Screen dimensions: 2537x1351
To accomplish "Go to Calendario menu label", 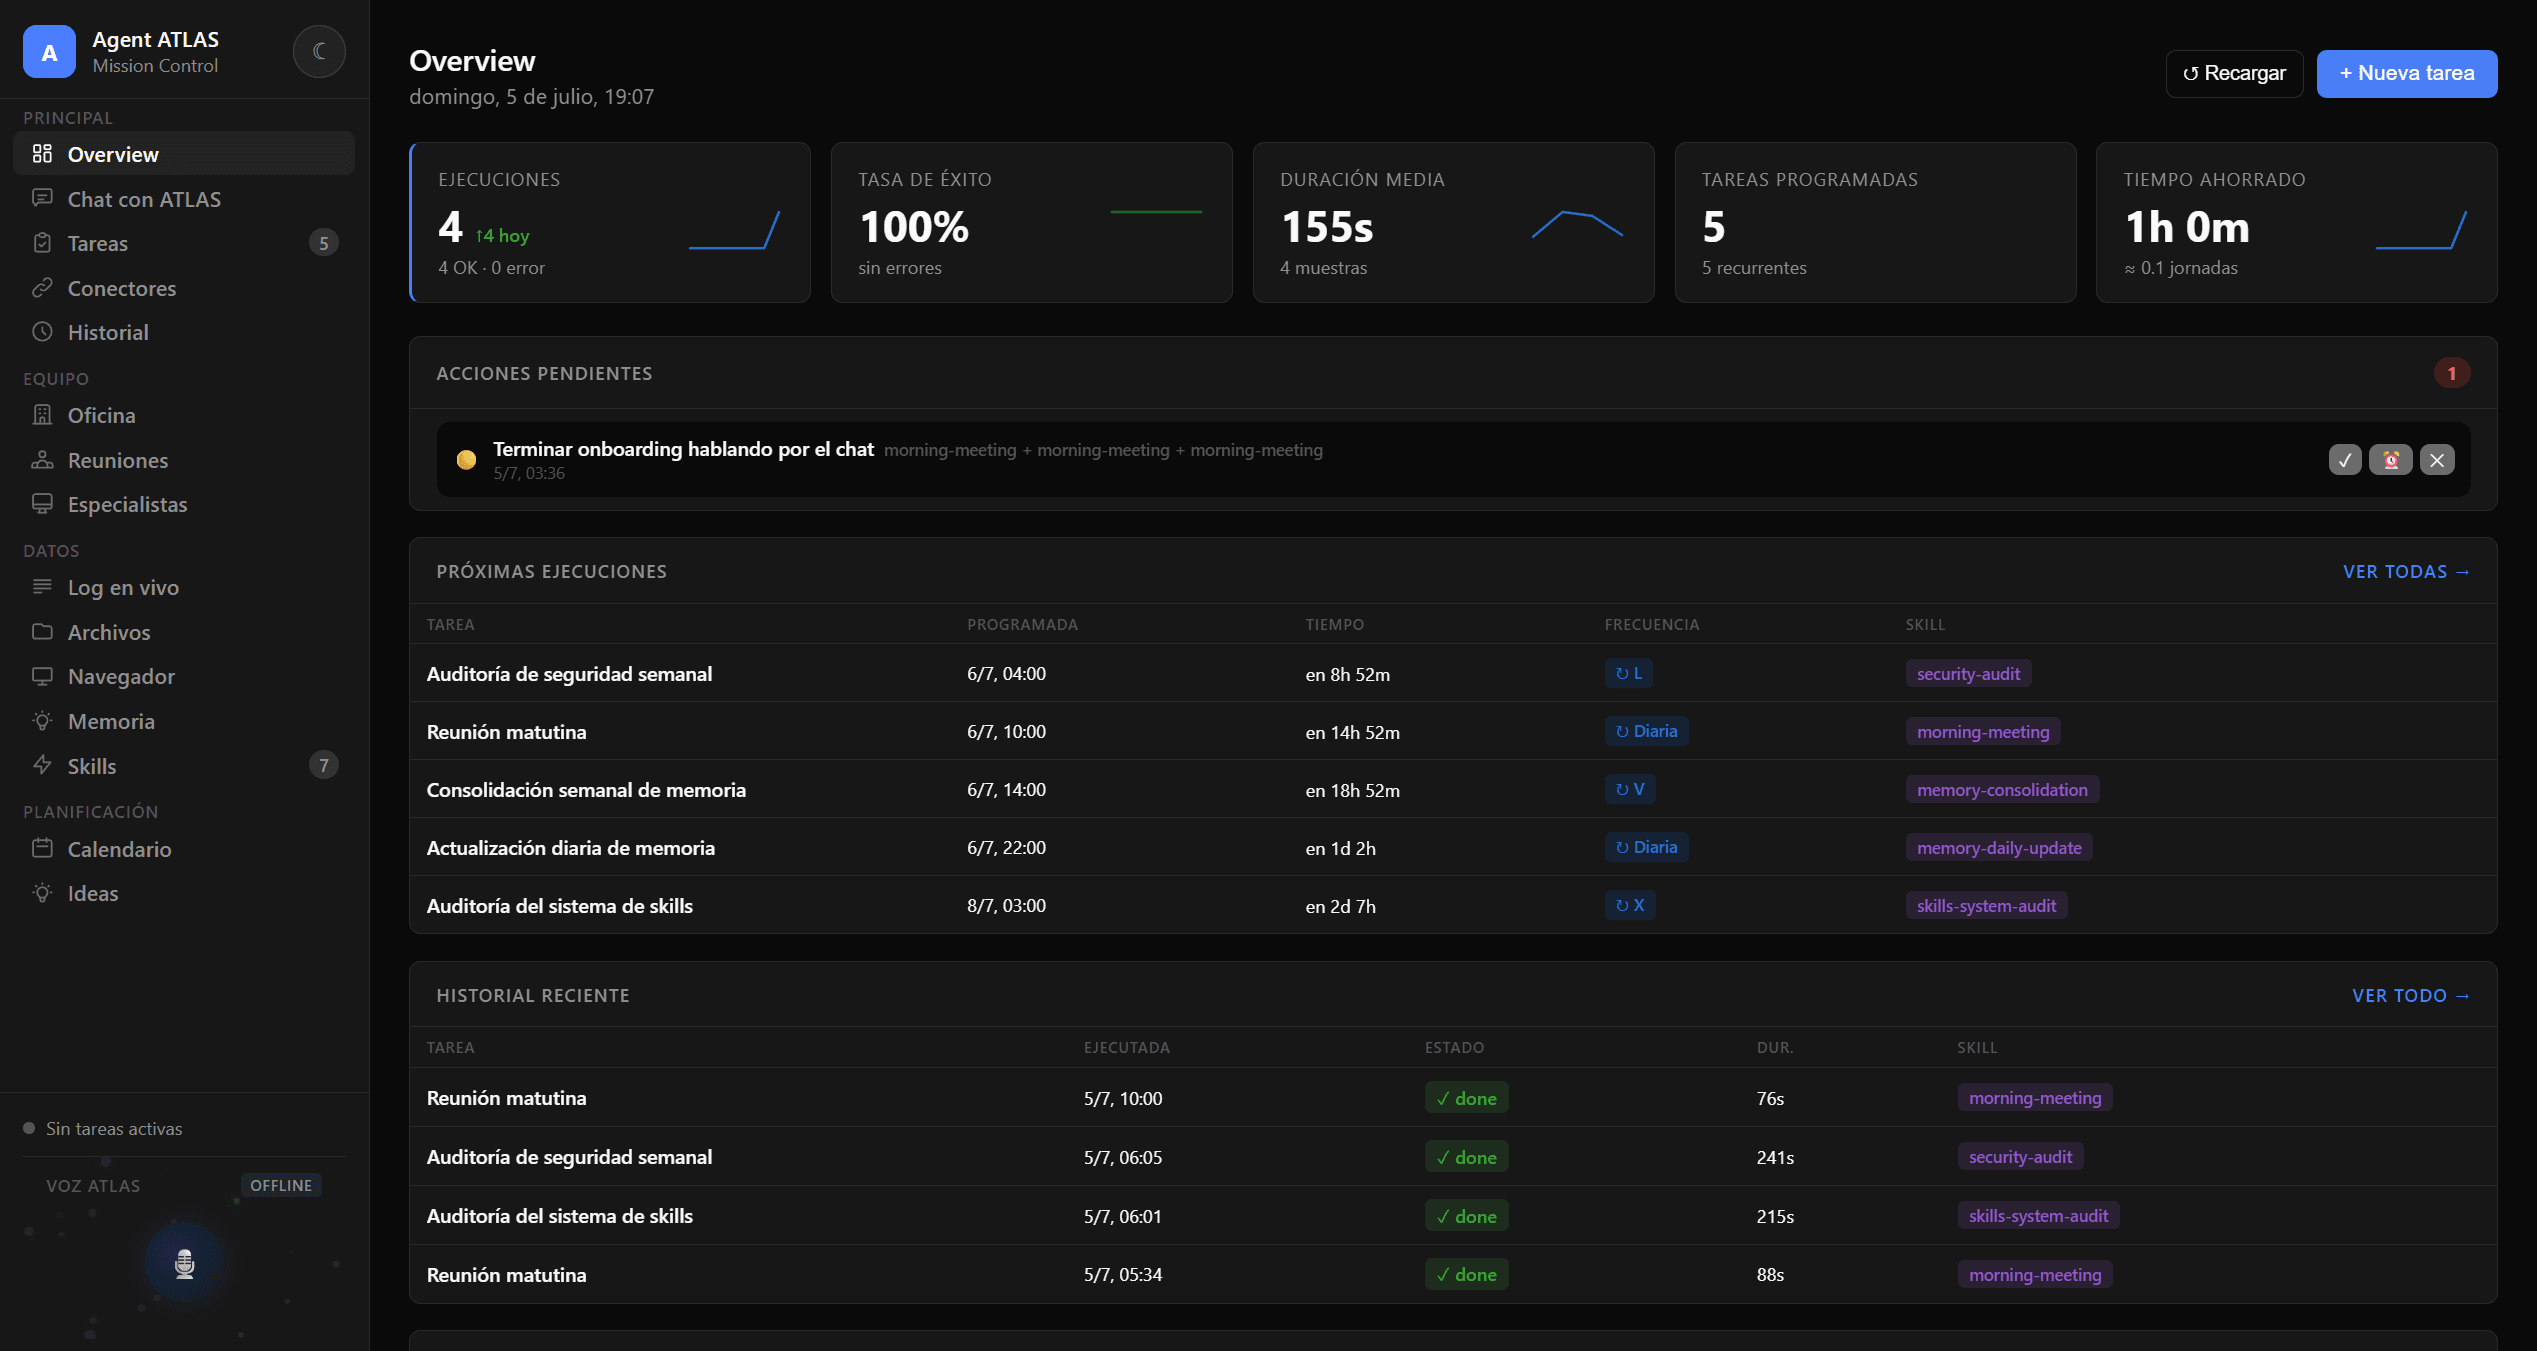I will point(120,849).
